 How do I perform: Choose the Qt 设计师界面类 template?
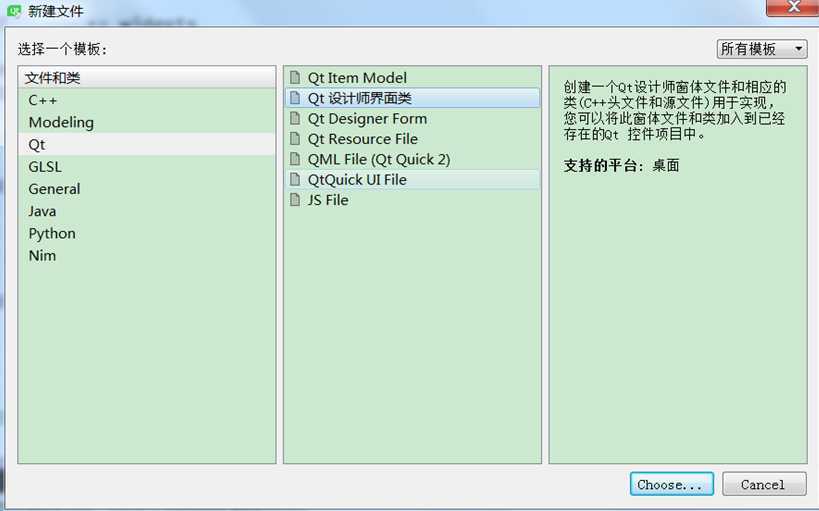tap(413, 98)
